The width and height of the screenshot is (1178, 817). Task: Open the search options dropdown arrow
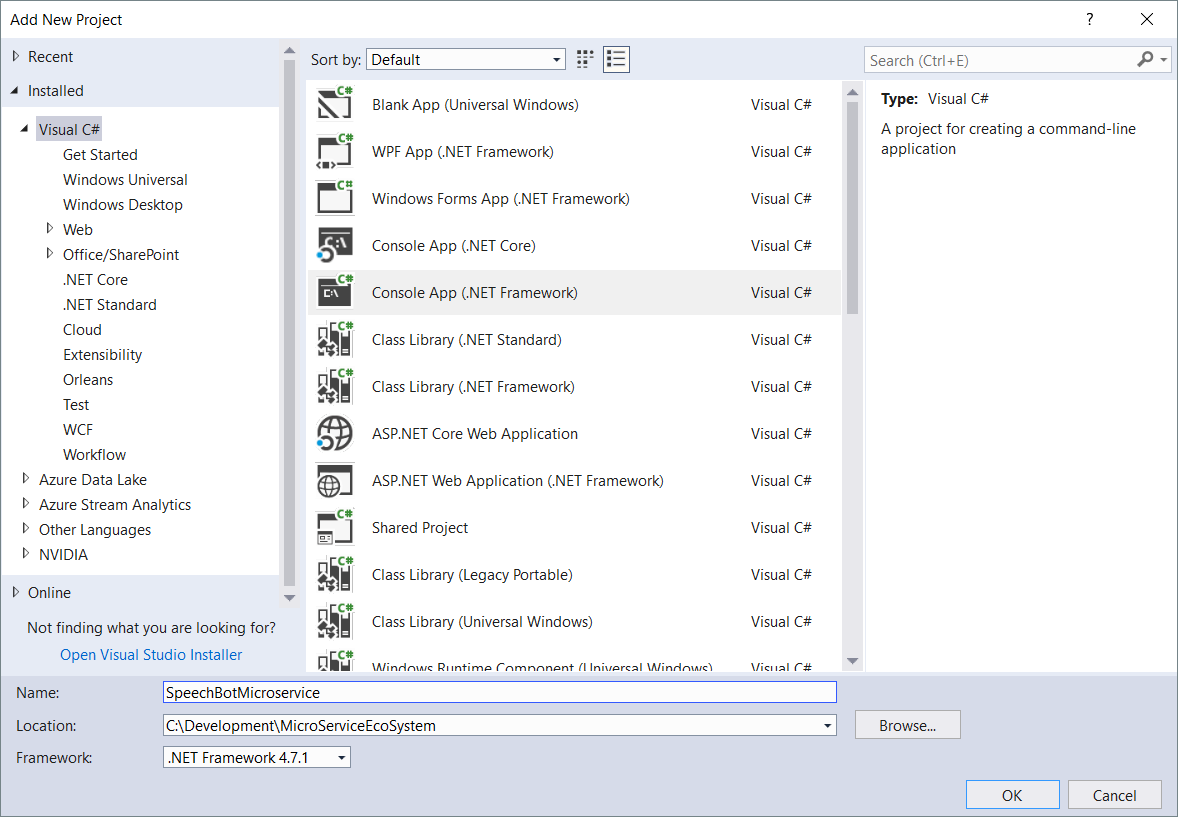(1163, 59)
